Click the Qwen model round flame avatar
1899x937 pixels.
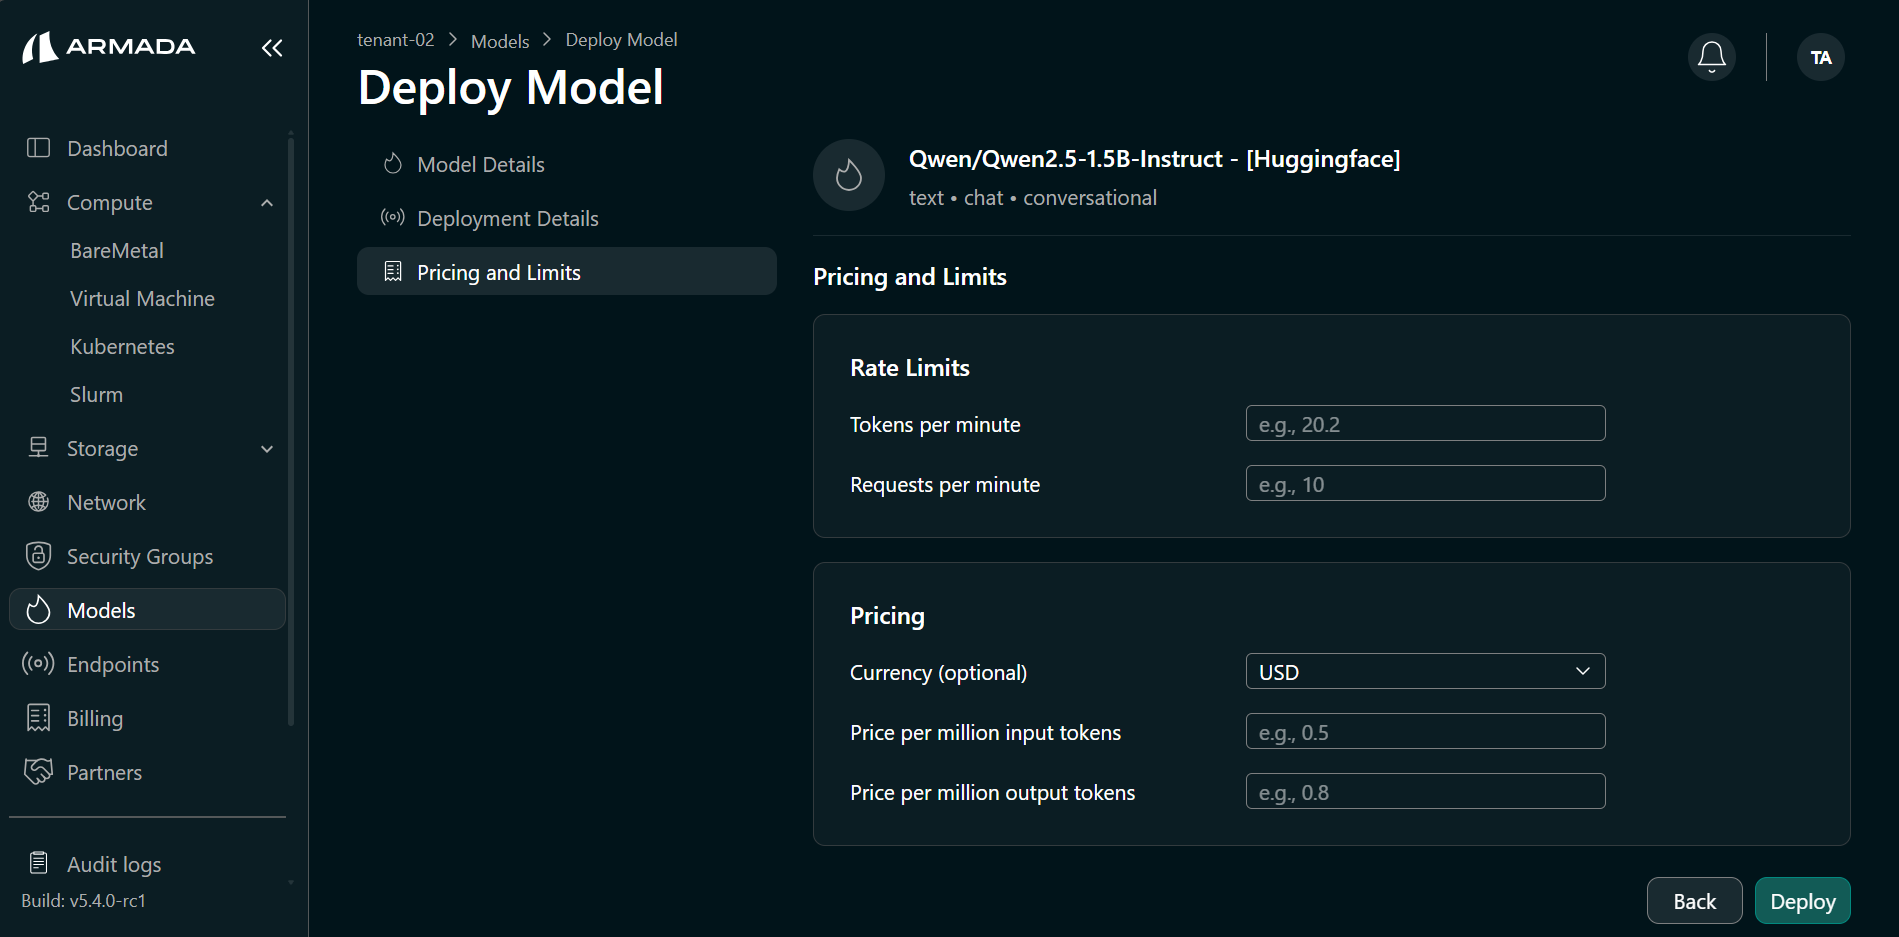[849, 175]
